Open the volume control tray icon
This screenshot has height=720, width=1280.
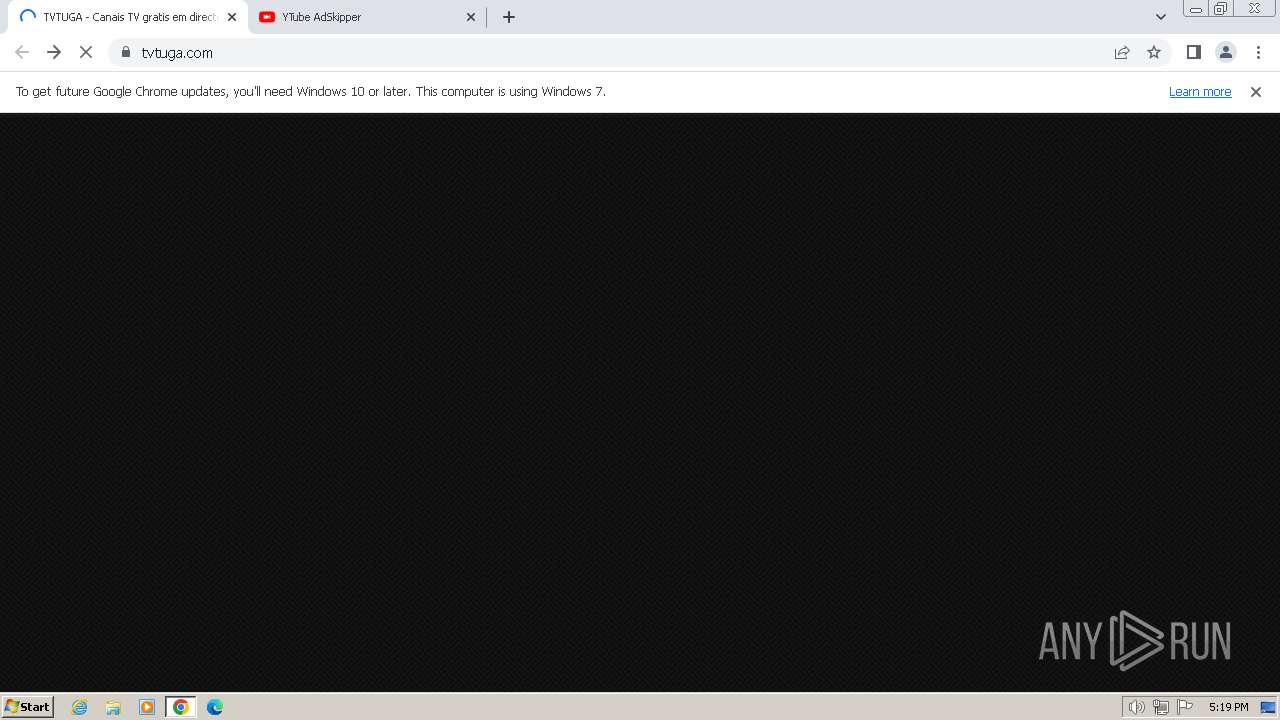click(1136, 707)
